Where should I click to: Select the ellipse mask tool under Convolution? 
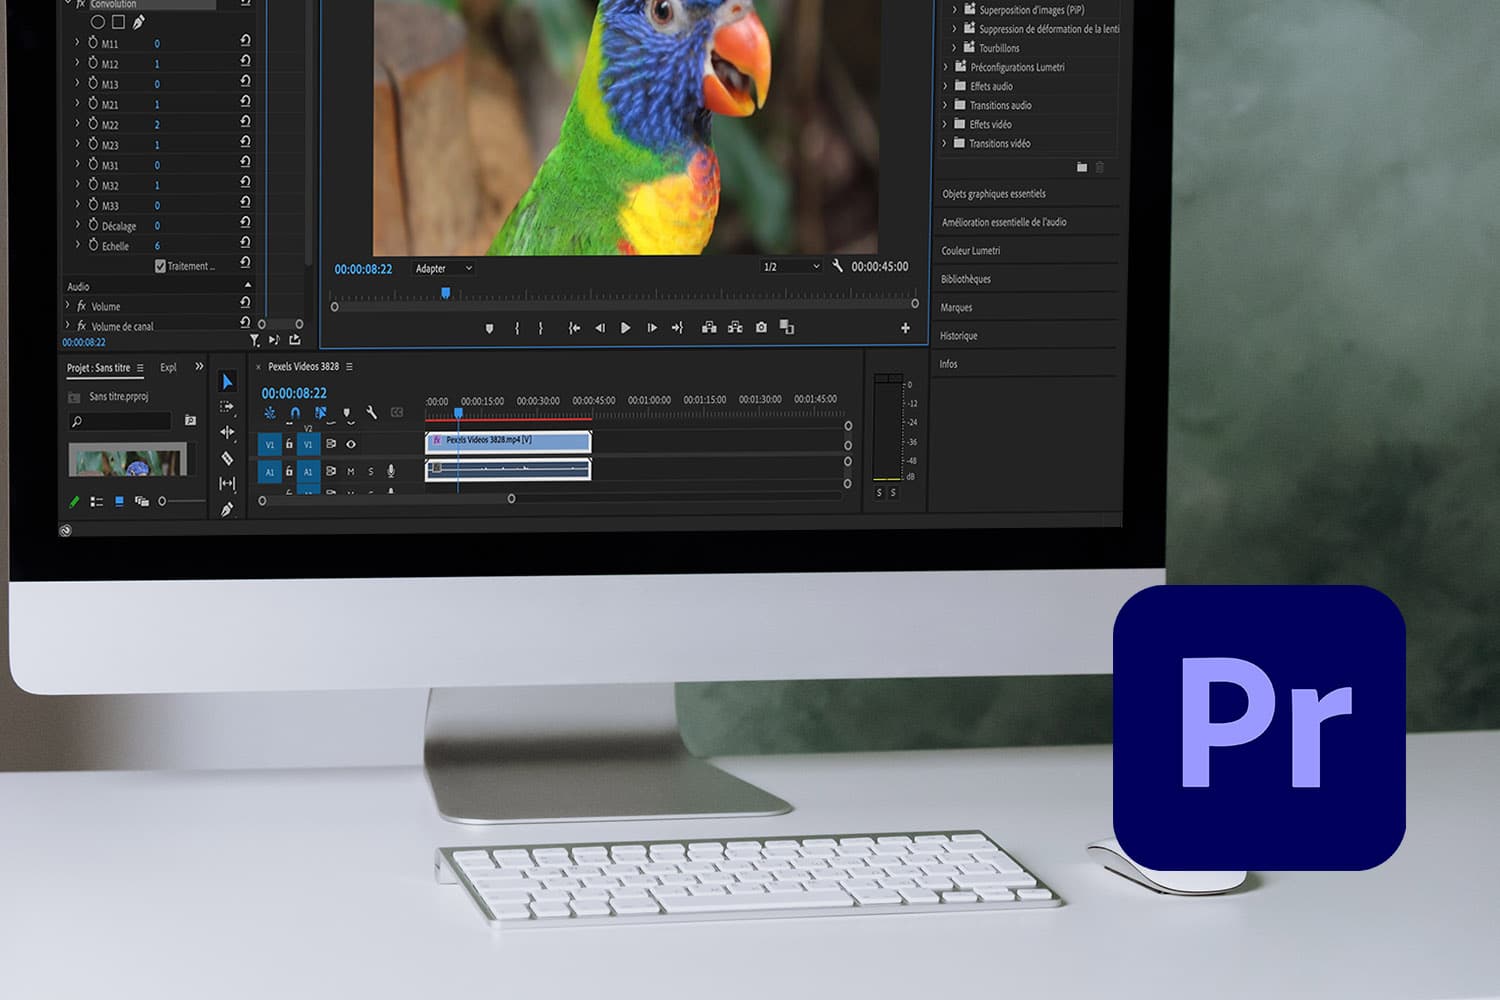pyautogui.click(x=98, y=22)
